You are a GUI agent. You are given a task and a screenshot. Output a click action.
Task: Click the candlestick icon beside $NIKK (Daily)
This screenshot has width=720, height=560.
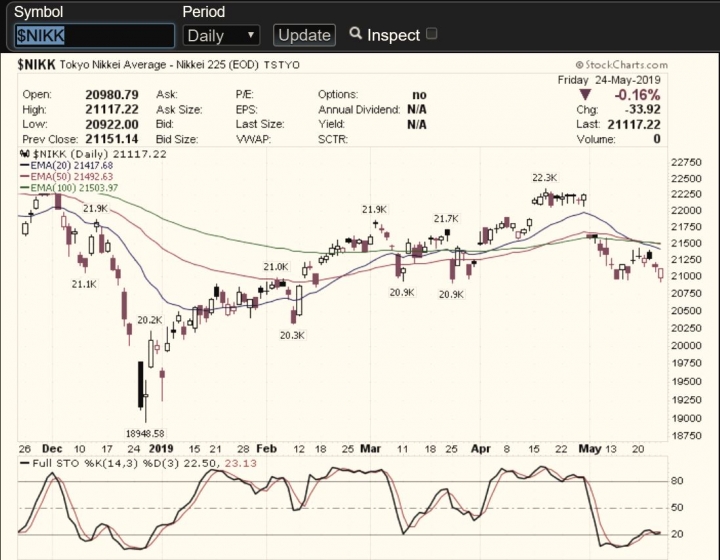point(24,154)
